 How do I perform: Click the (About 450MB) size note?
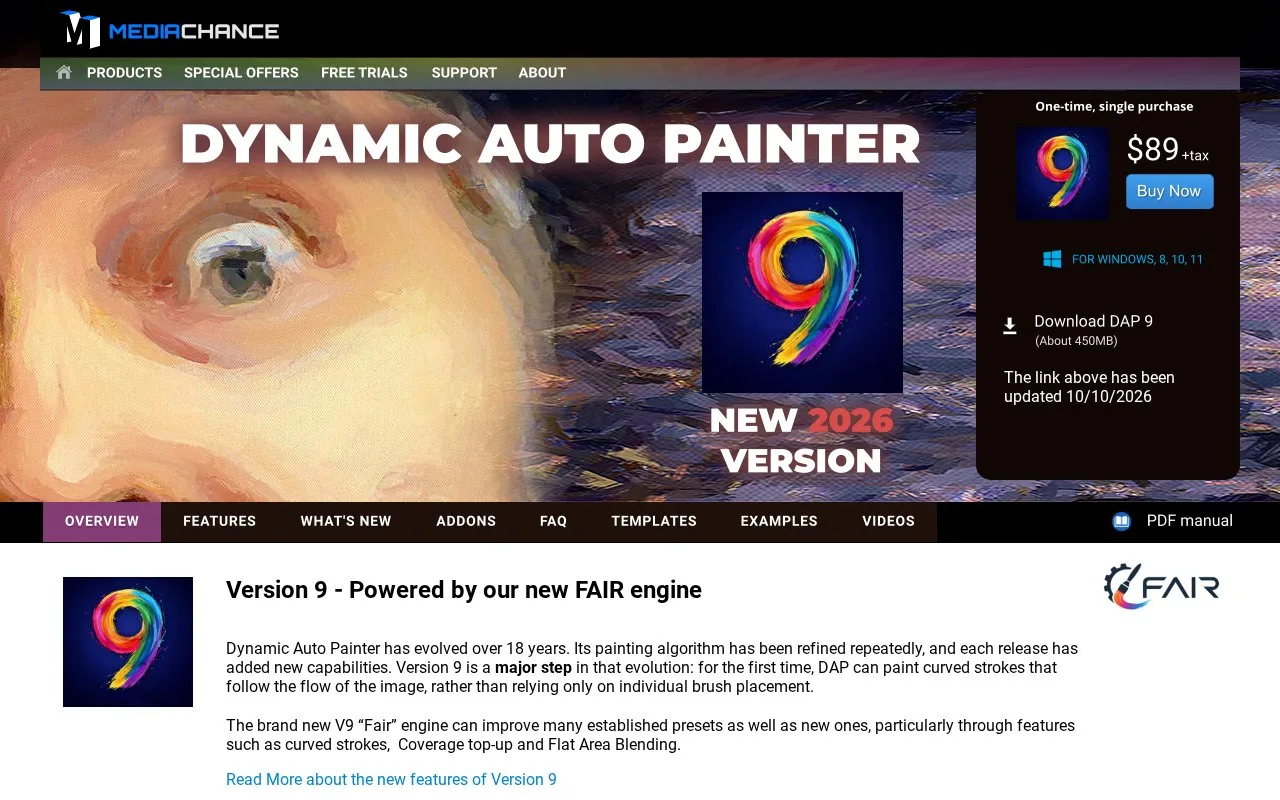click(1076, 341)
